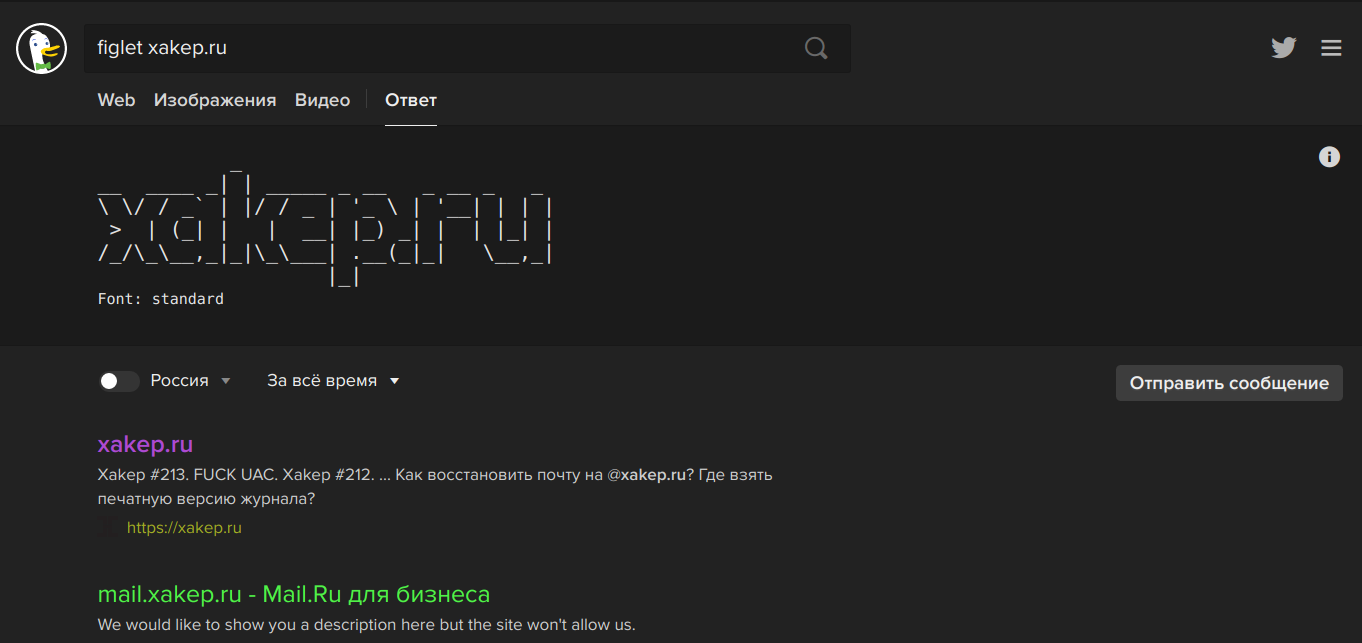
Task: Toggle the Россия region switch
Action: point(119,381)
